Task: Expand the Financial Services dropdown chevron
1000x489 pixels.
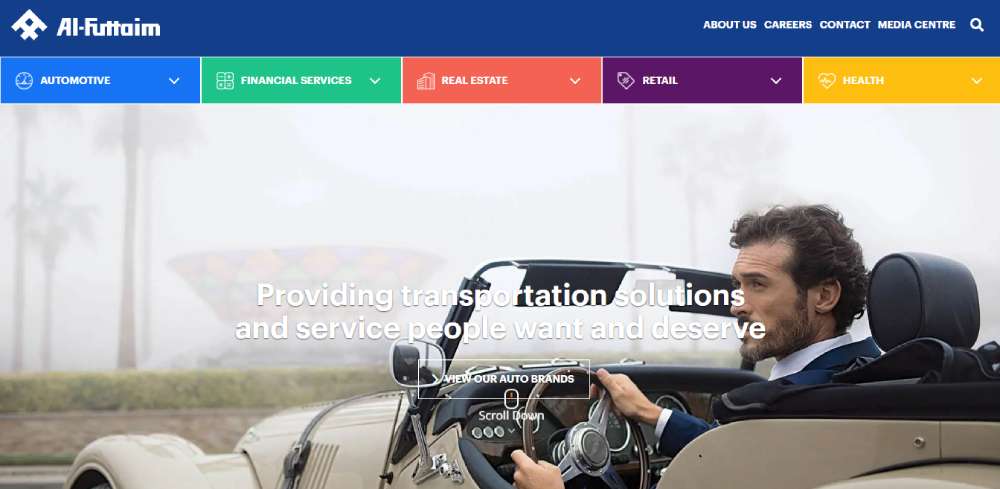Action: pyautogui.click(x=375, y=81)
